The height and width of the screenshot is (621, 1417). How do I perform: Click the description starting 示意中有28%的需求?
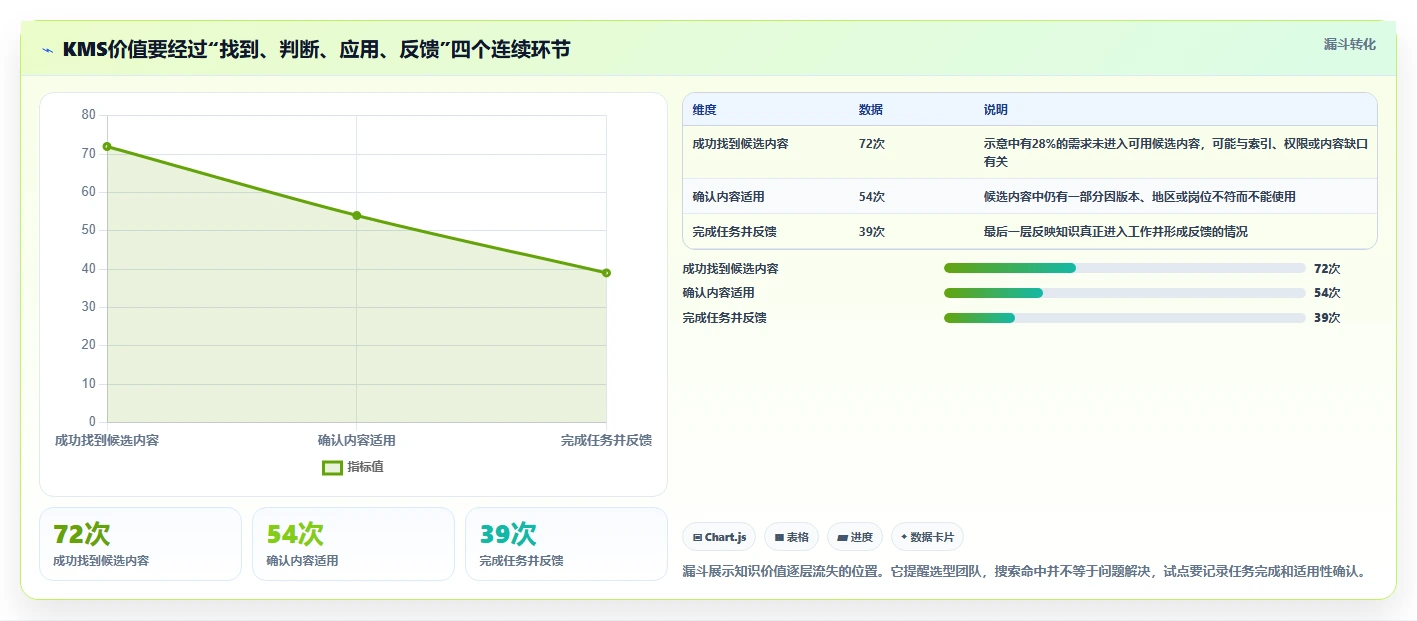pyautogui.click(x=1175, y=152)
